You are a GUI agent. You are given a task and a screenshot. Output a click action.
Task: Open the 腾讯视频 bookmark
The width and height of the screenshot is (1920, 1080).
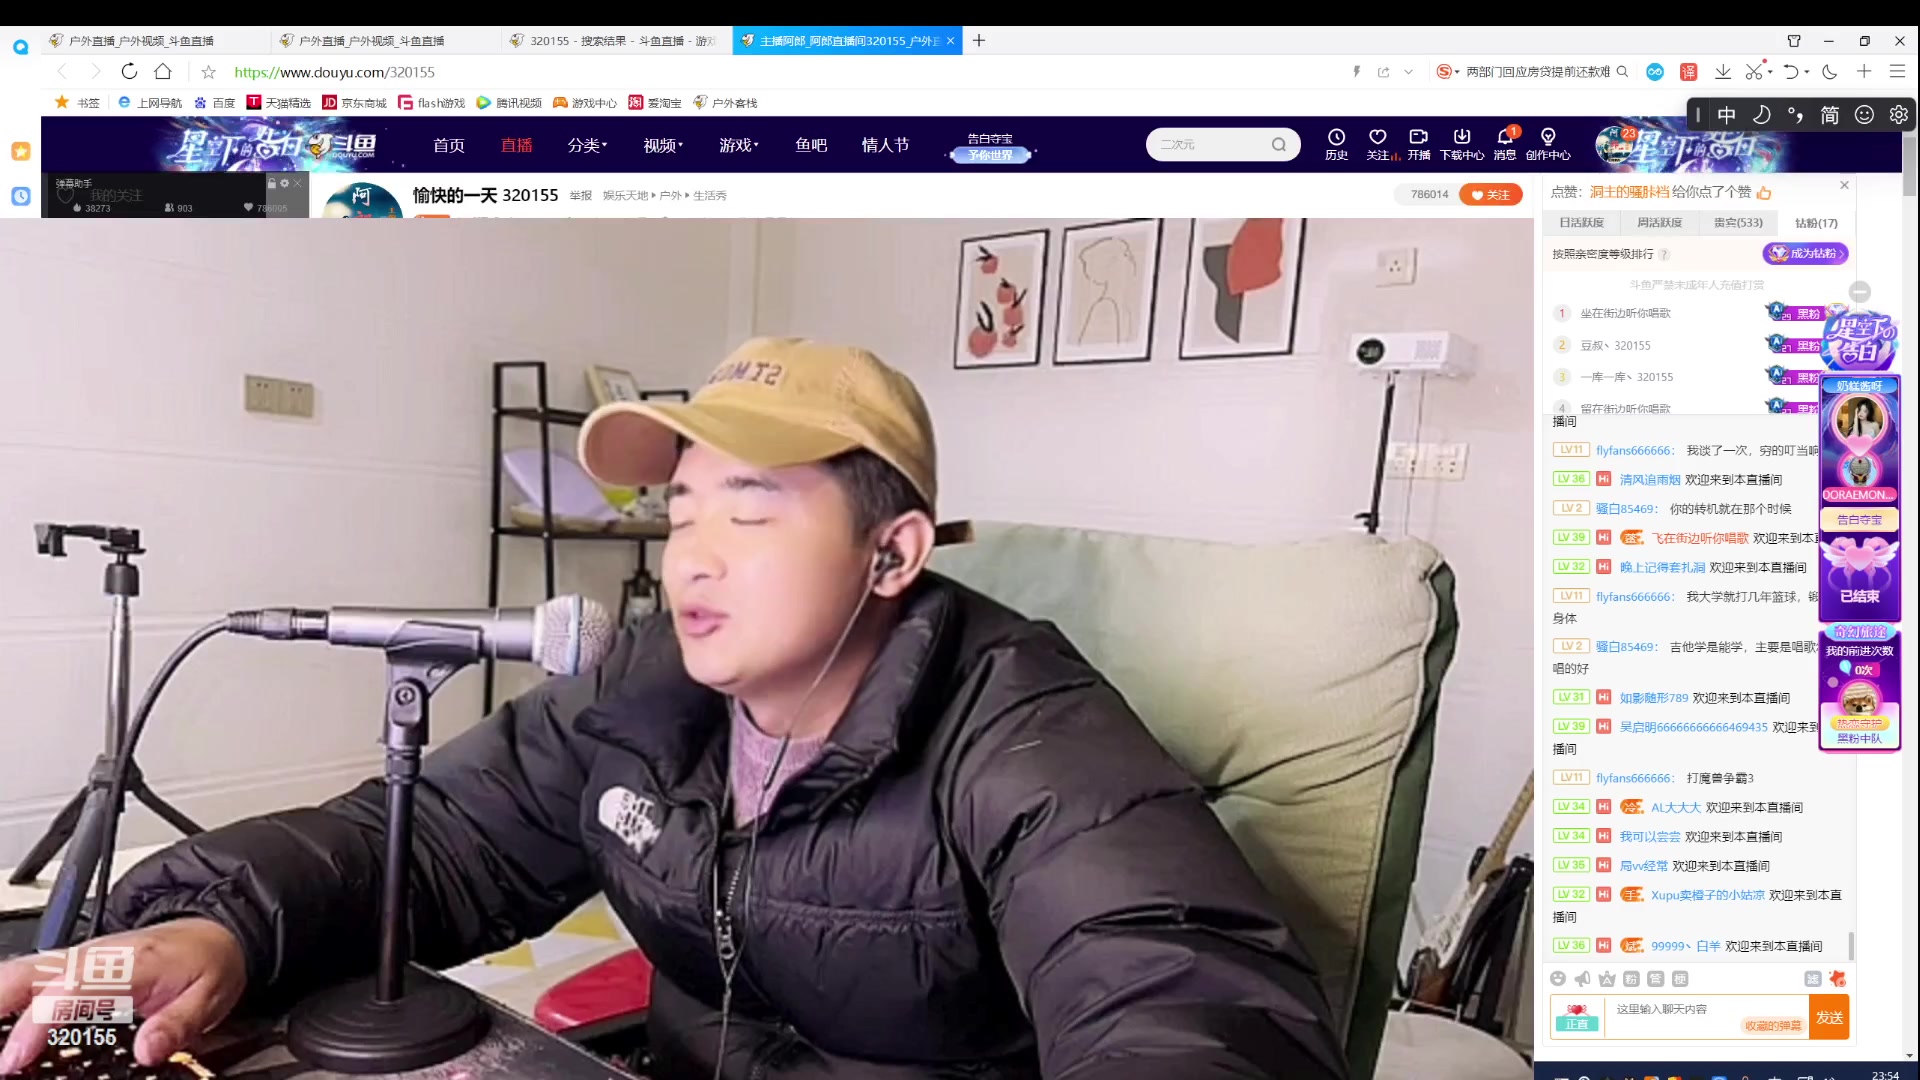tap(509, 103)
